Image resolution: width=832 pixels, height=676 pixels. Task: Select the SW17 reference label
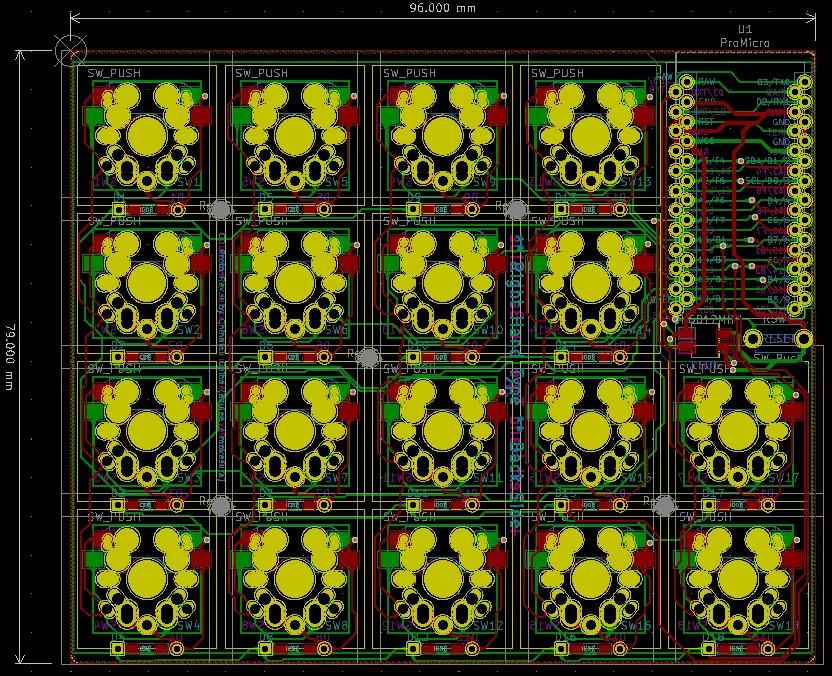(784, 478)
